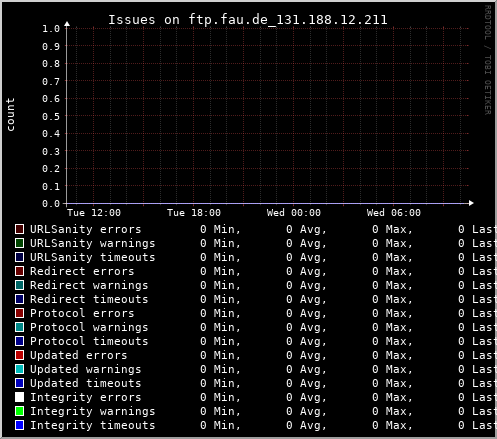The height and width of the screenshot is (439, 497).
Task: Select the Protocol errors legend label
Action: [82, 313]
